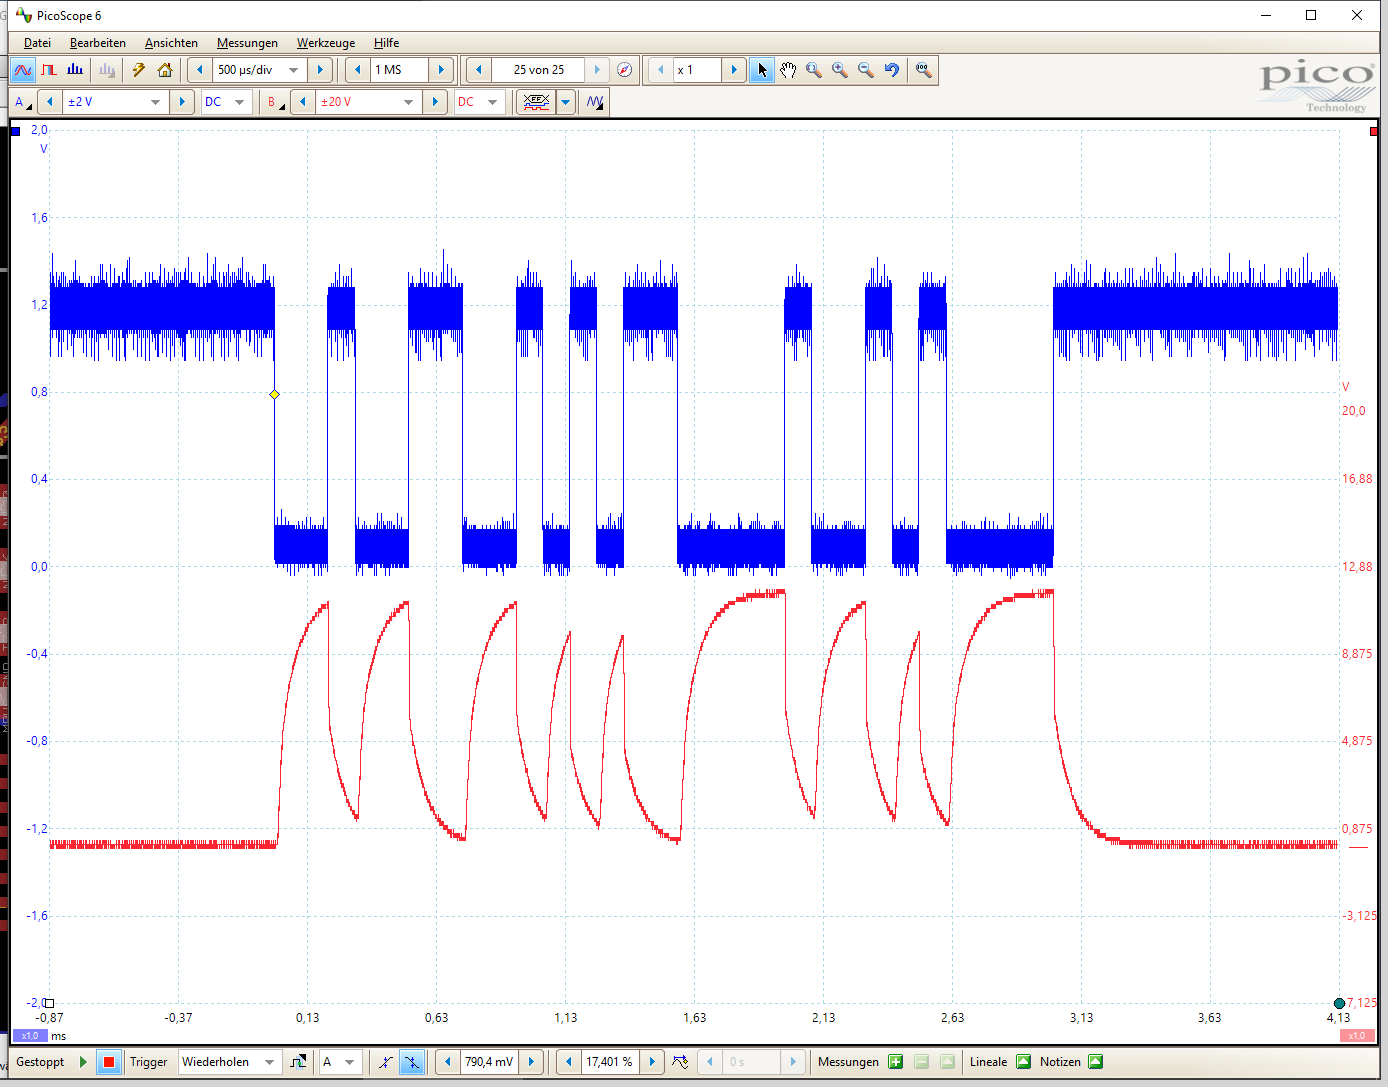Image resolution: width=1388 pixels, height=1087 pixels.
Task: Click the yellow trigger marker diamond
Action: (x=275, y=395)
